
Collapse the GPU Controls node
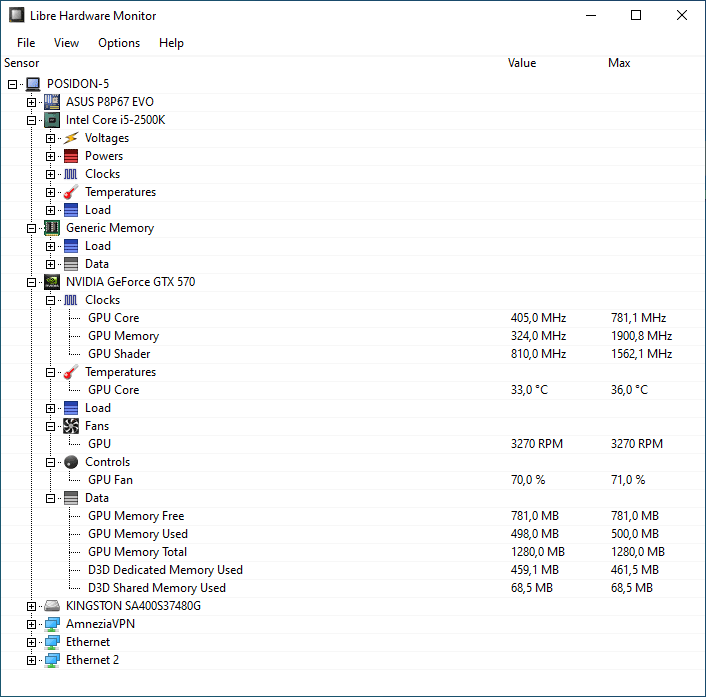pyautogui.click(x=50, y=462)
